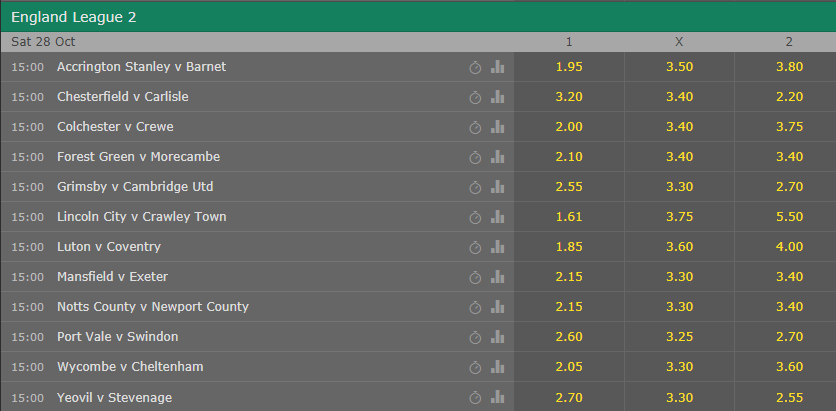Image resolution: width=836 pixels, height=411 pixels.
Task: Open Grimsby v Cambridge Utd match
Action: point(135,187)
